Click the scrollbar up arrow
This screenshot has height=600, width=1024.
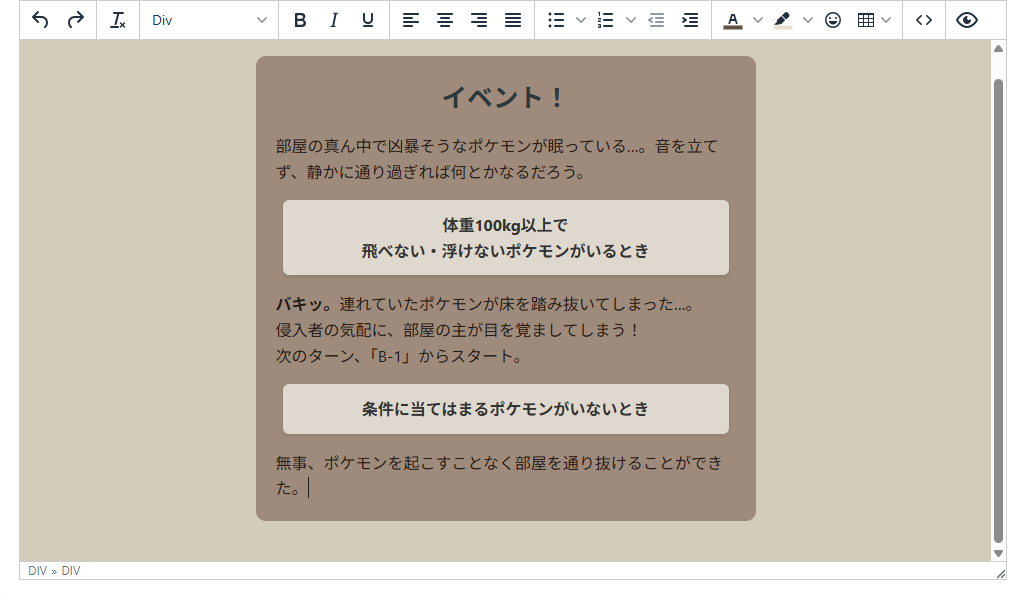(998, 48)
